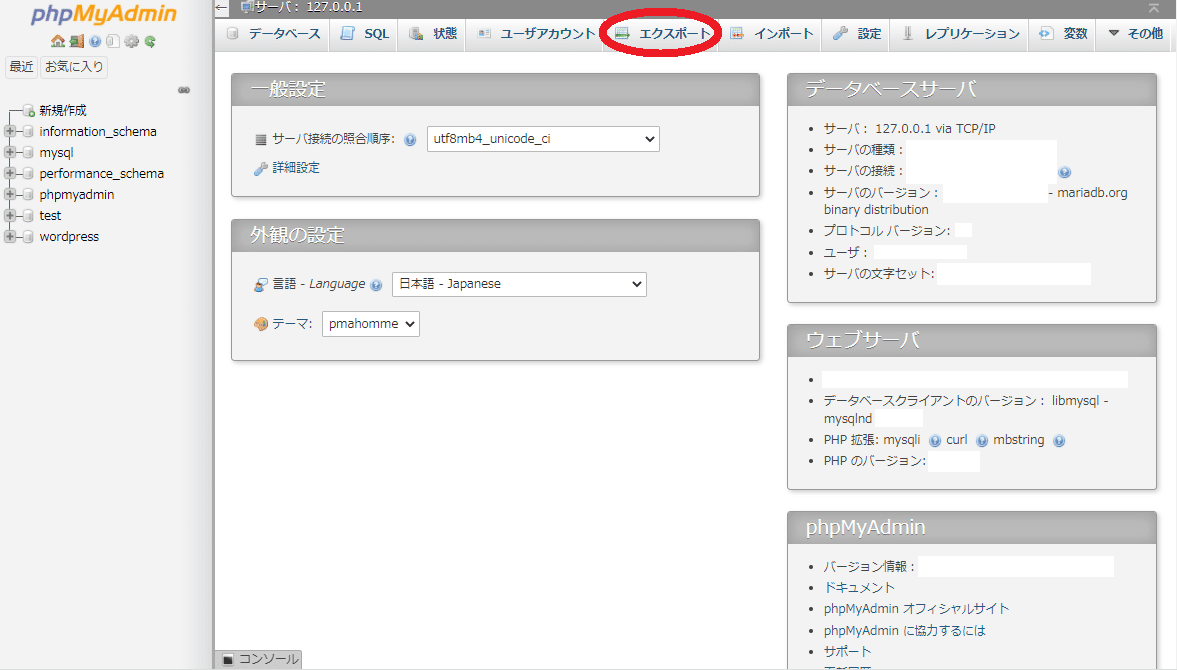1177x670 pixels.
Task: Open the ドキュメント link
Action: click(859, 587)
